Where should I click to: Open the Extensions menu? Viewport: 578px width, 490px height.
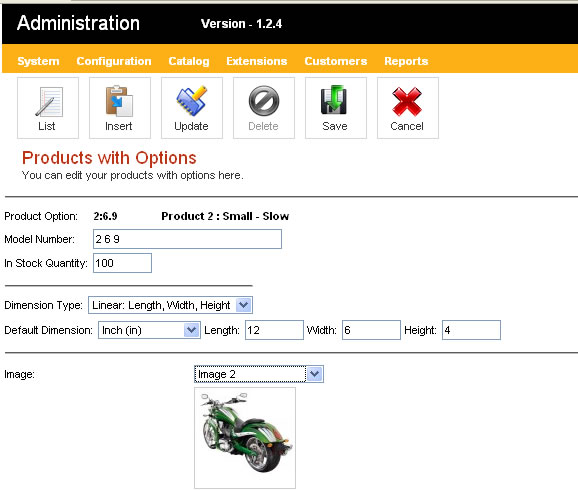(x=257, y=61)
